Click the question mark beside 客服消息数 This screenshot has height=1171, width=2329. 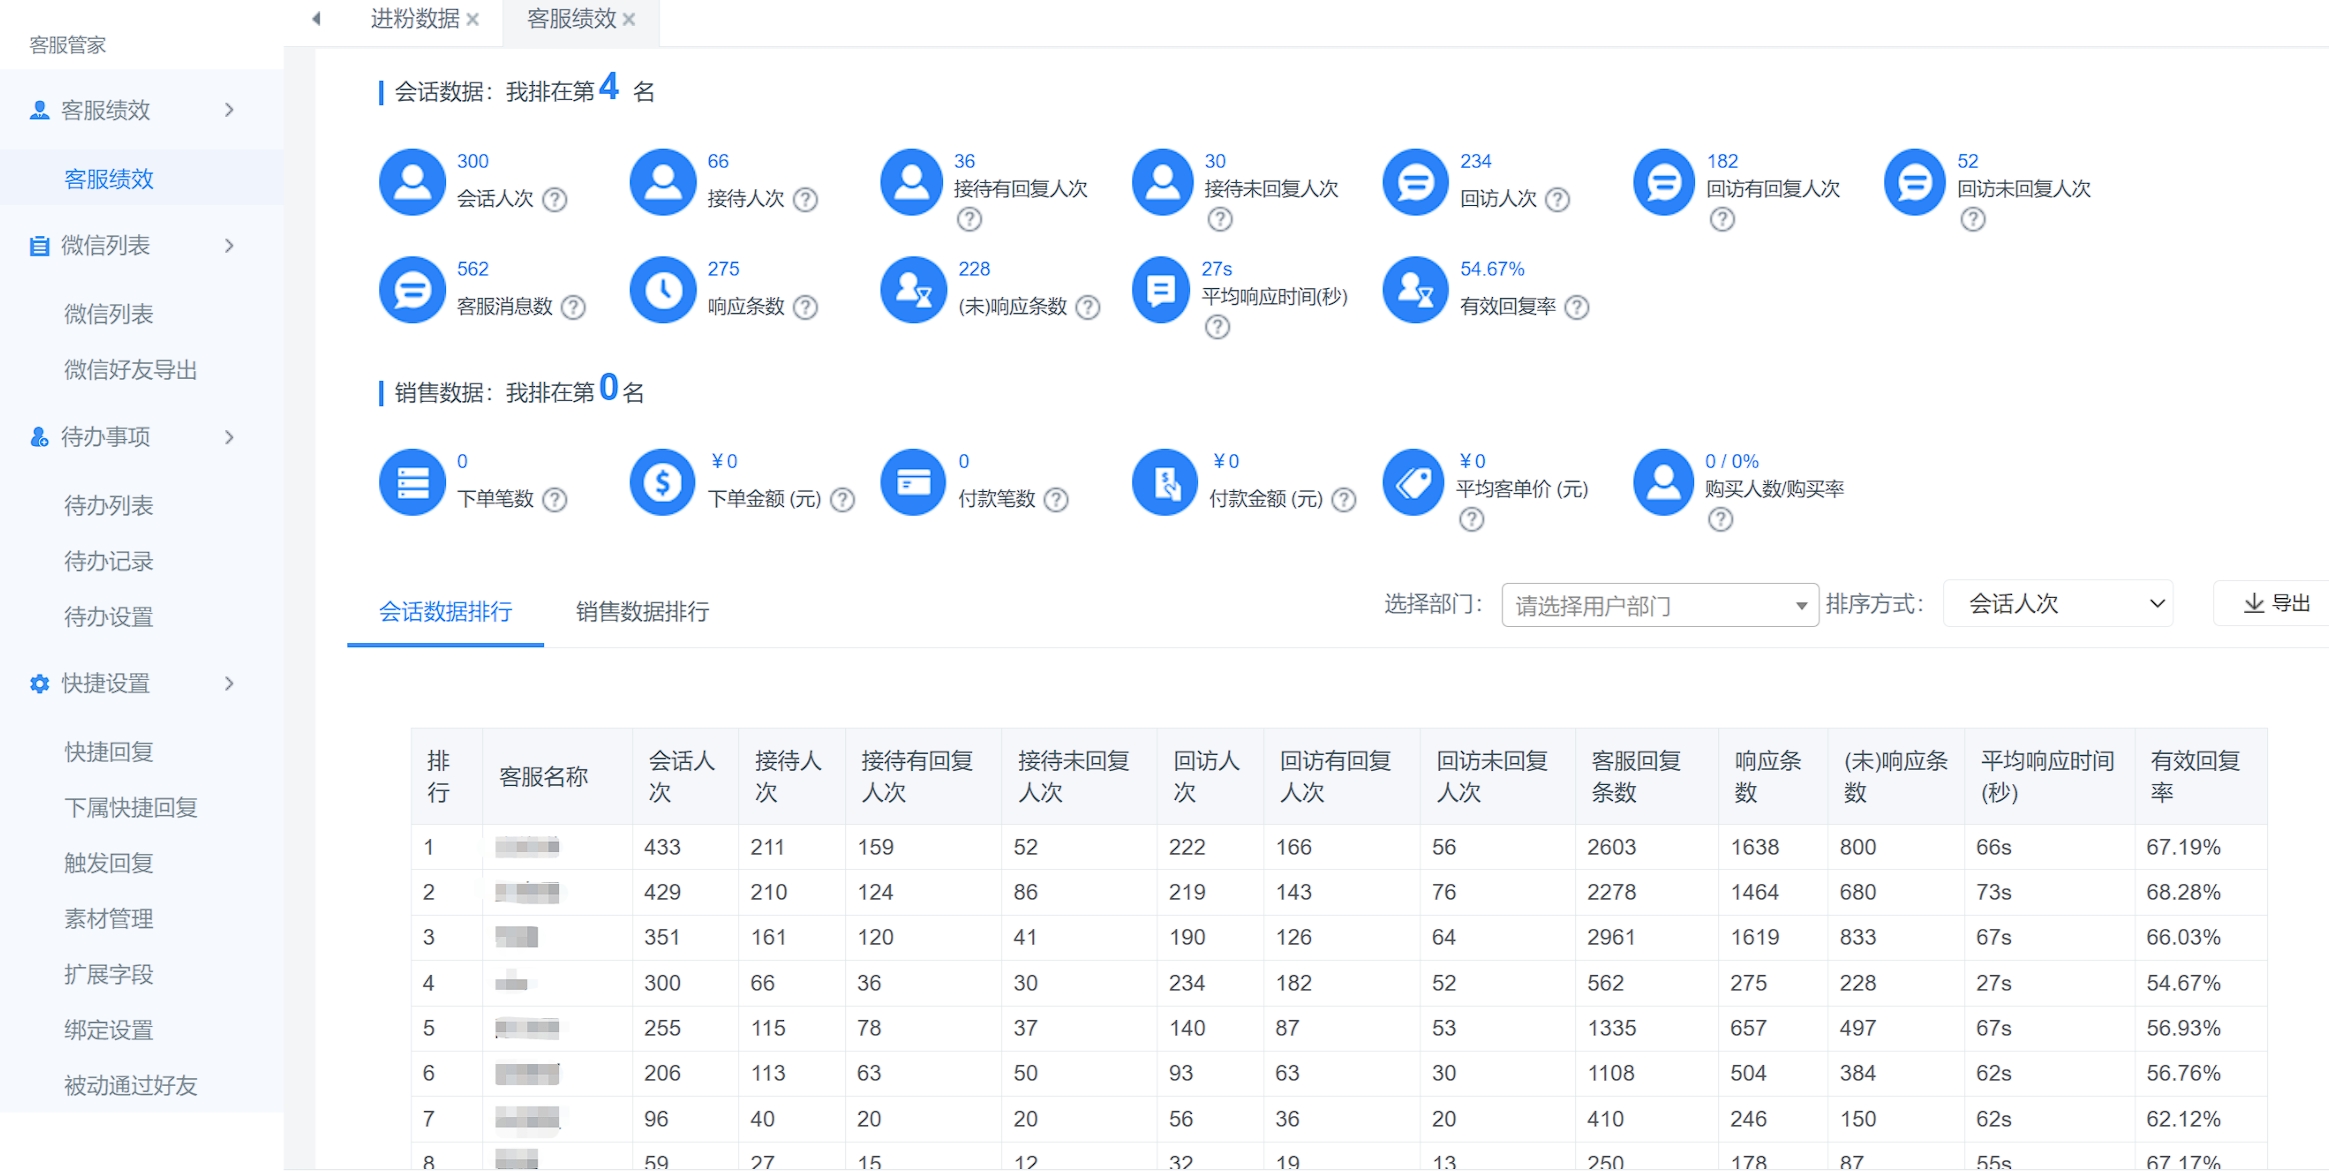coord(573,307)
